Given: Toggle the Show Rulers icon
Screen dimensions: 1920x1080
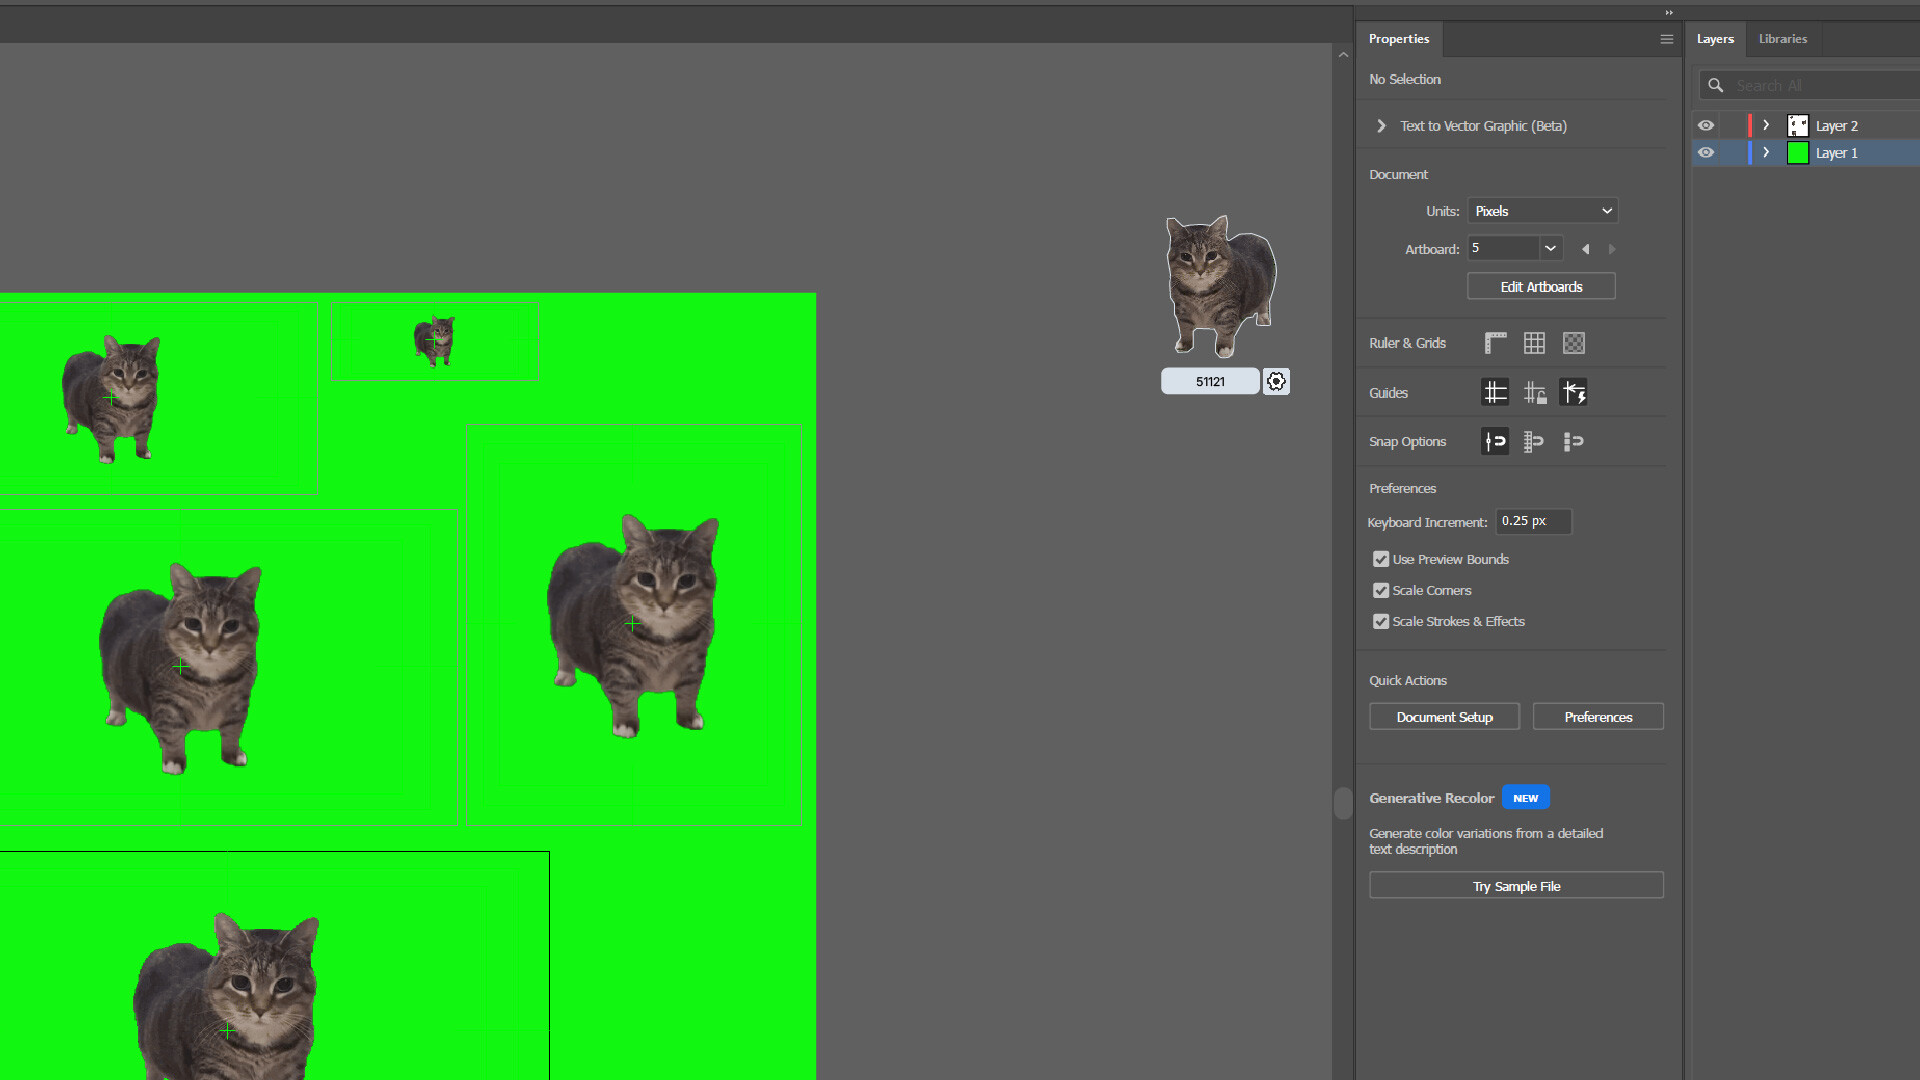Looking at the screenshot, I should coord(1494,342).
